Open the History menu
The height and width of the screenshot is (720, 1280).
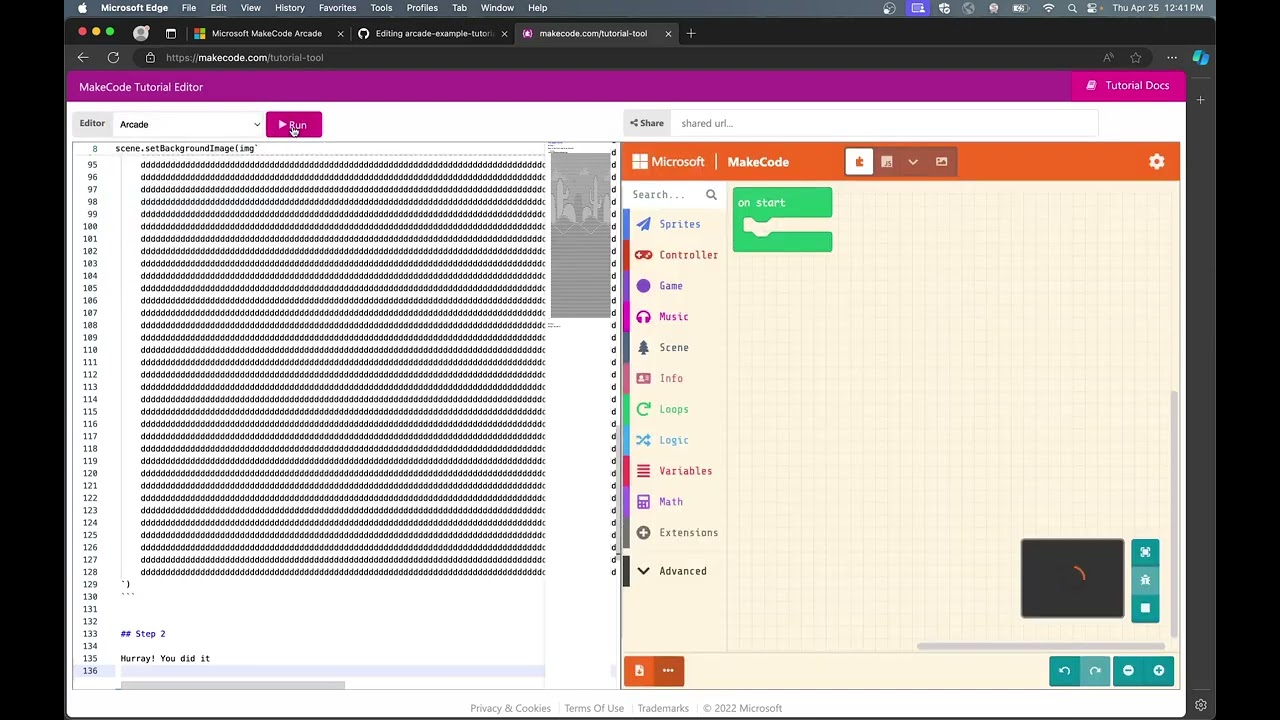tap(289, 8)
